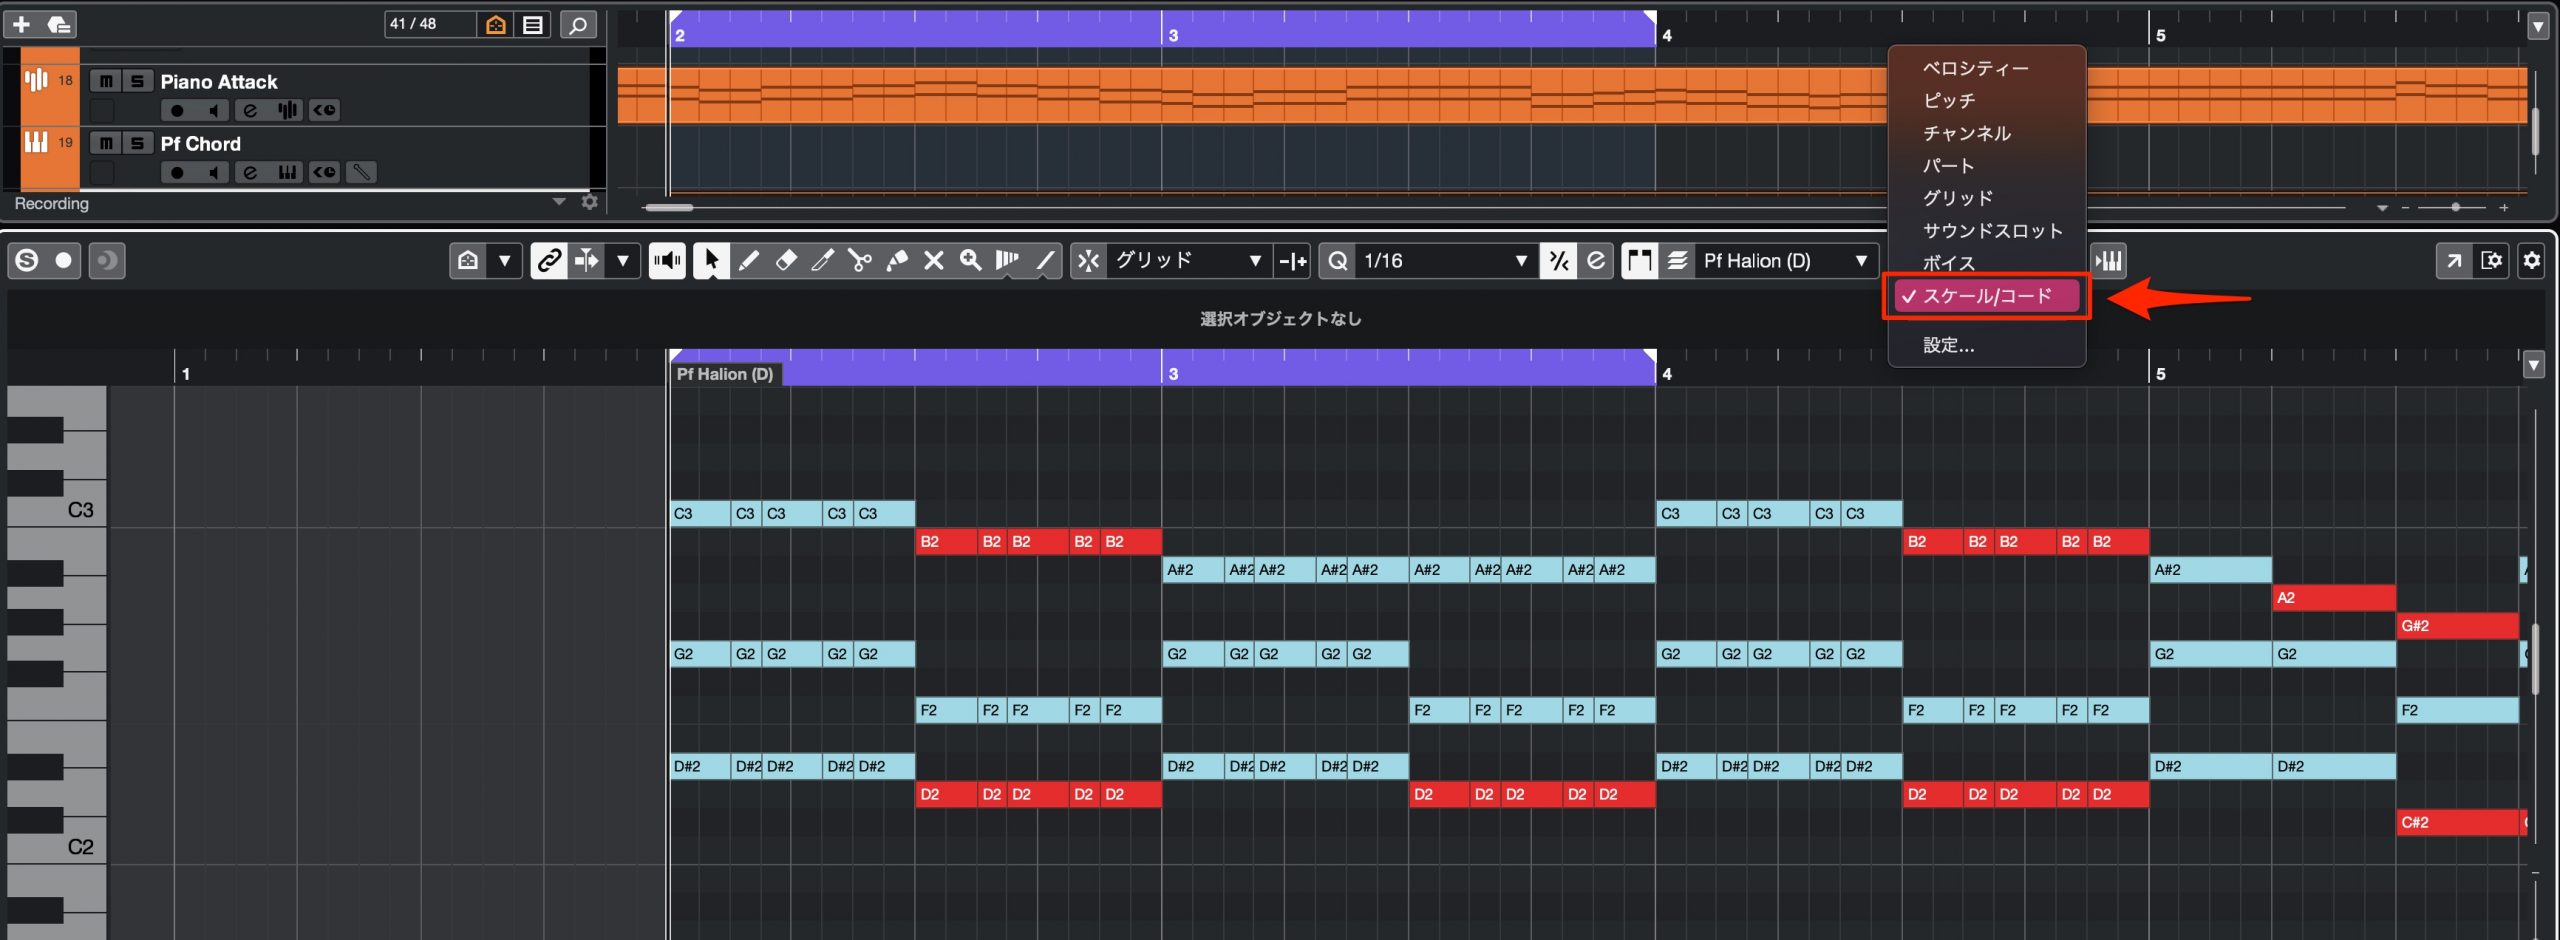Adjust the horizontal zoom slider in project
The image size is (2560, 940).
click(x=2455, y=207)
